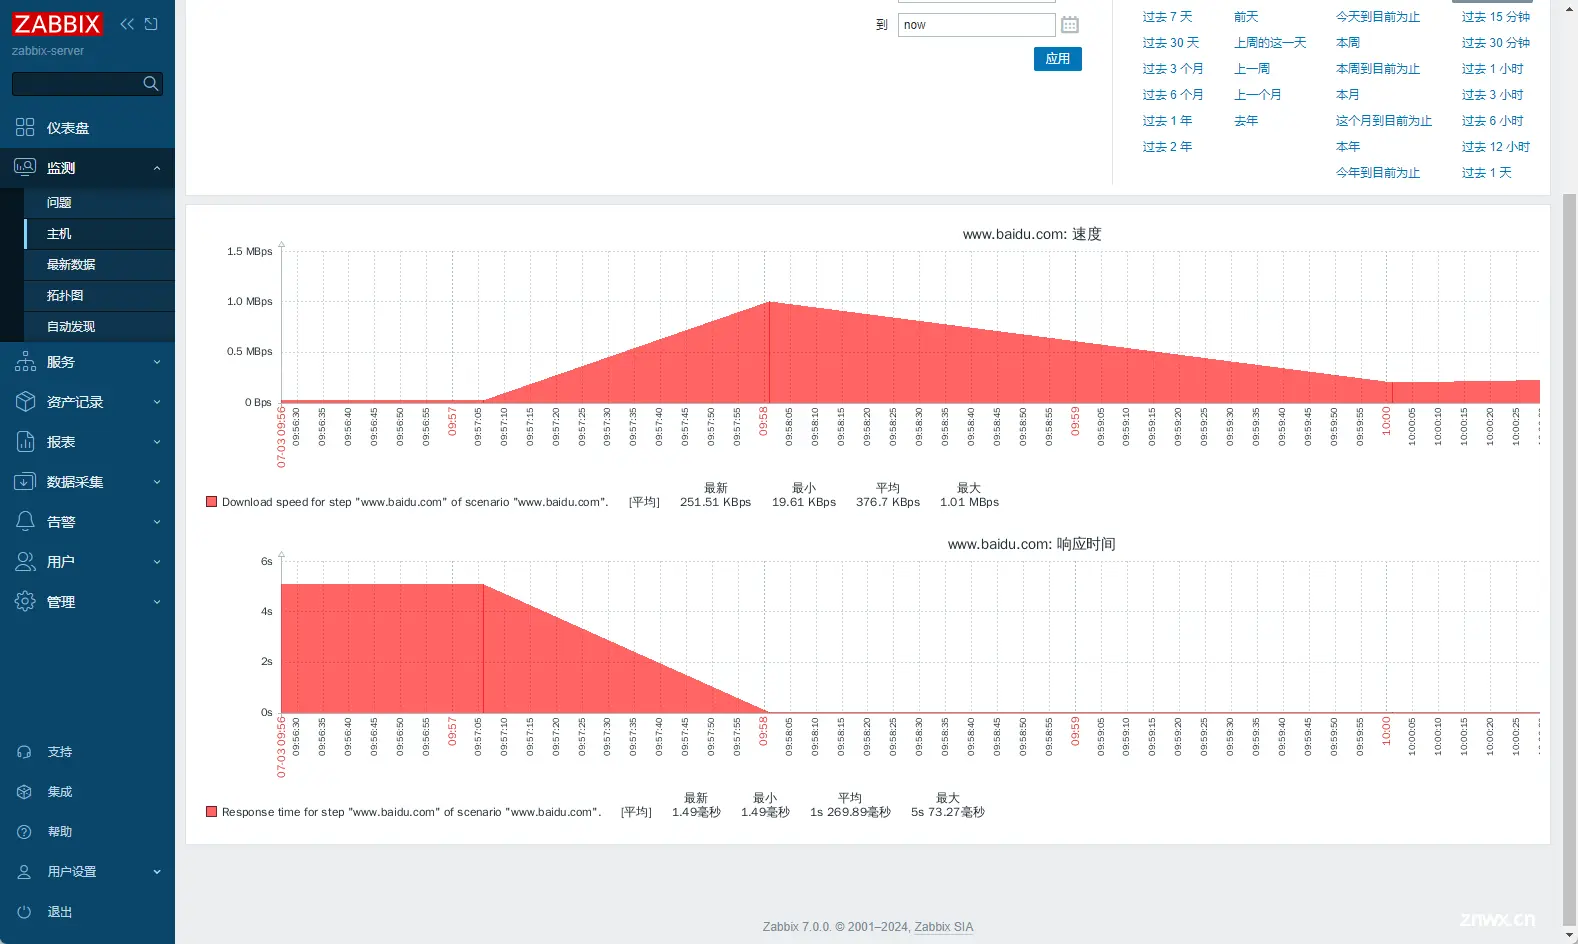The image size is (1578, 944).
Task: Expand the 用户 menu chevron
Action: 157,562
